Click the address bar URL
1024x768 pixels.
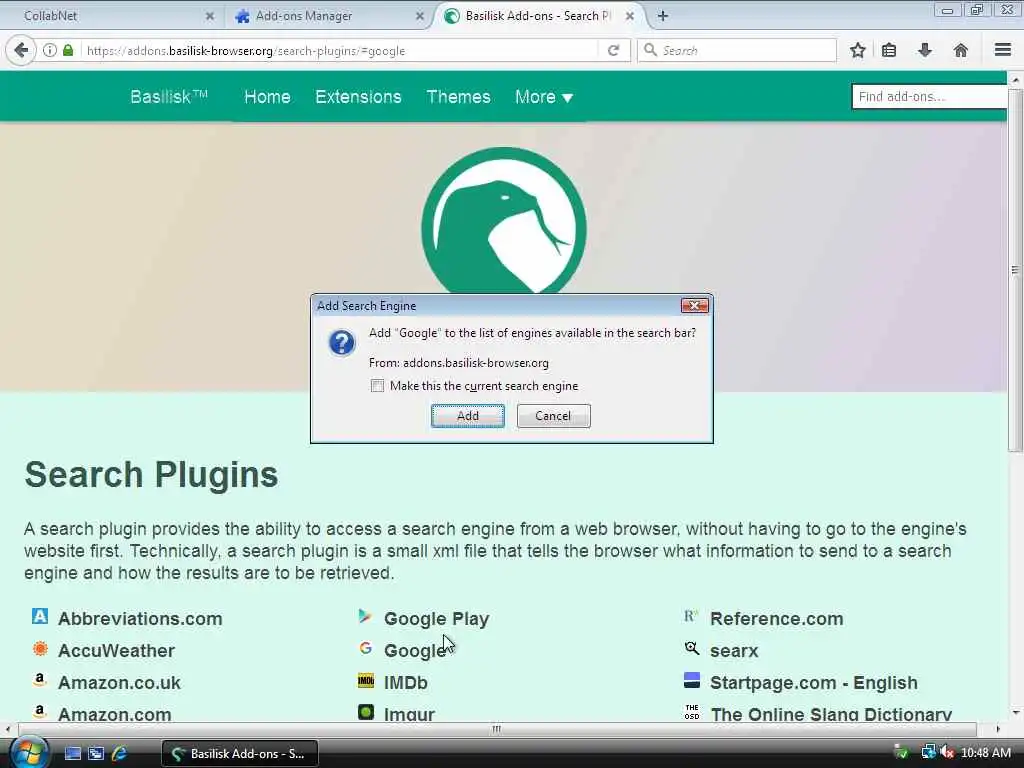[246, 50]
